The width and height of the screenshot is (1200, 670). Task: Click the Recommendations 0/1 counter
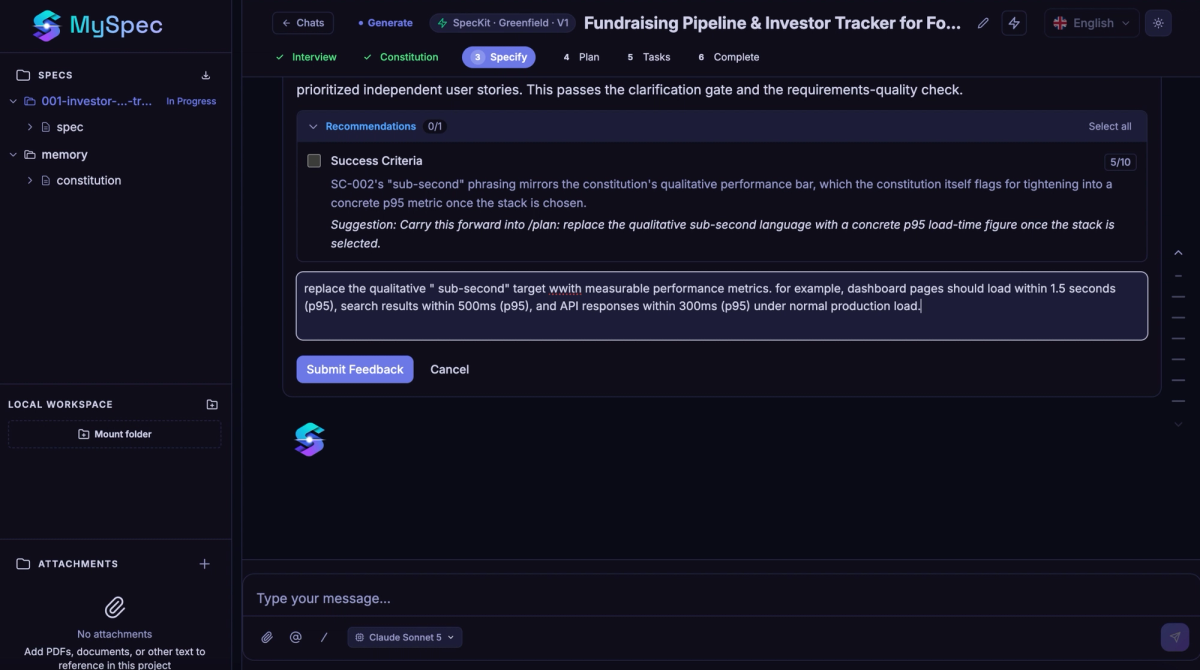tap(434, 126)
